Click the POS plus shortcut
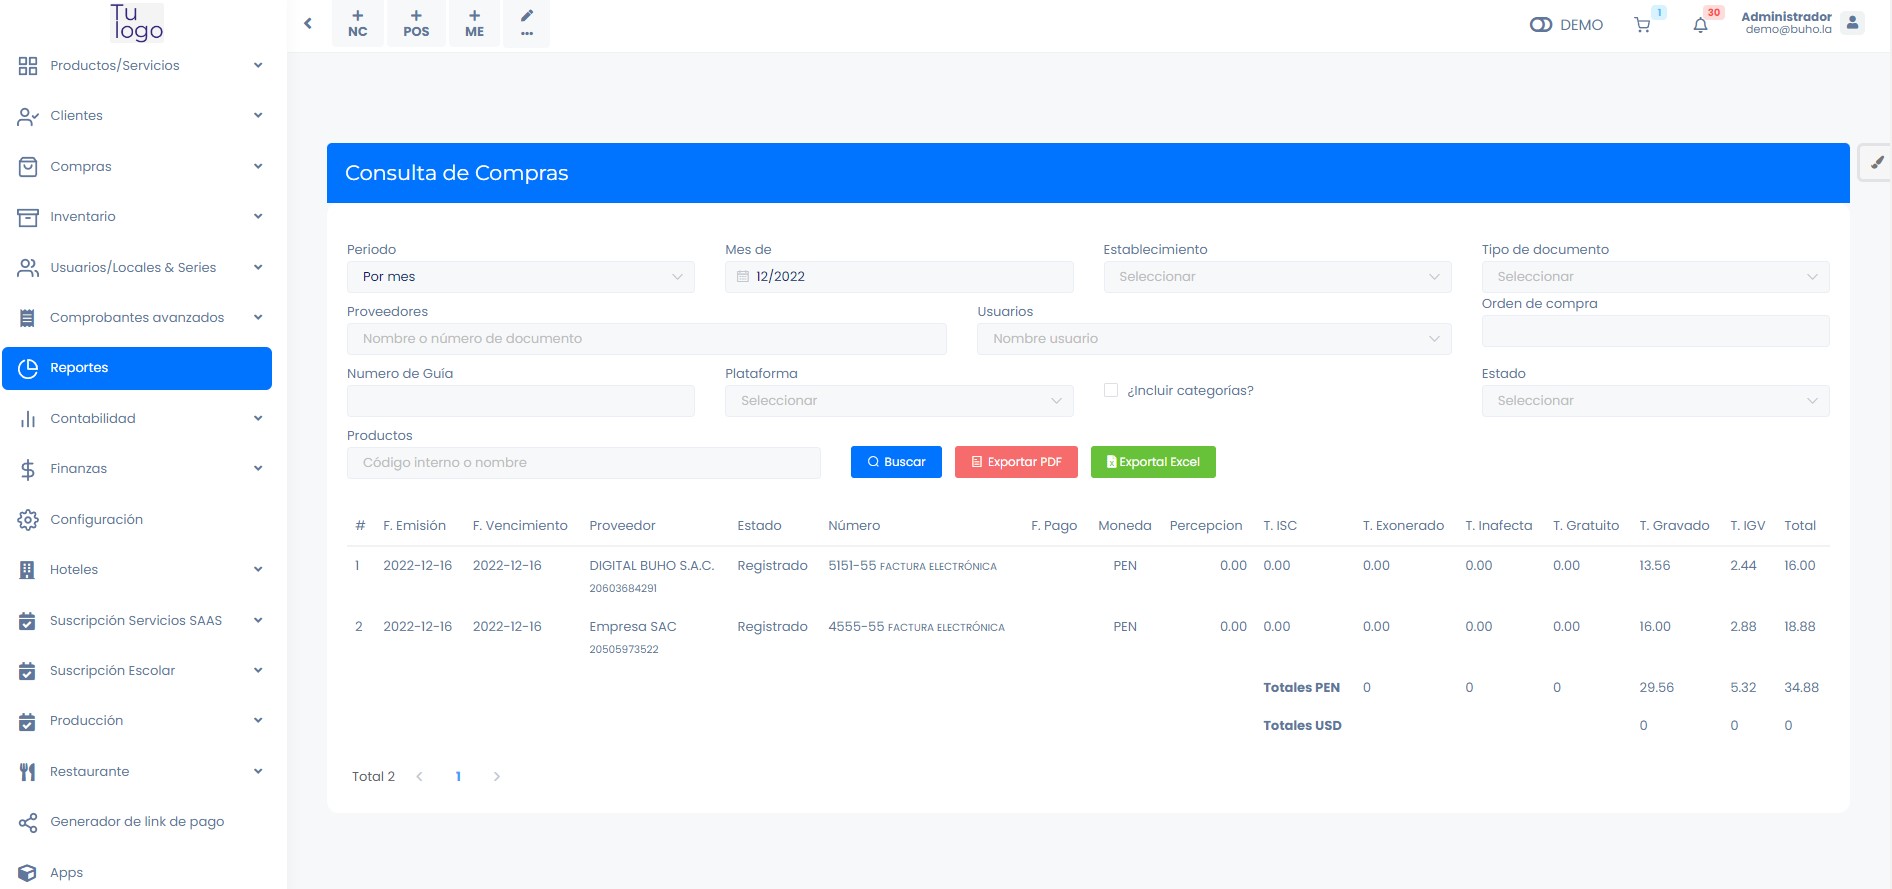 [x=416, y=23]
